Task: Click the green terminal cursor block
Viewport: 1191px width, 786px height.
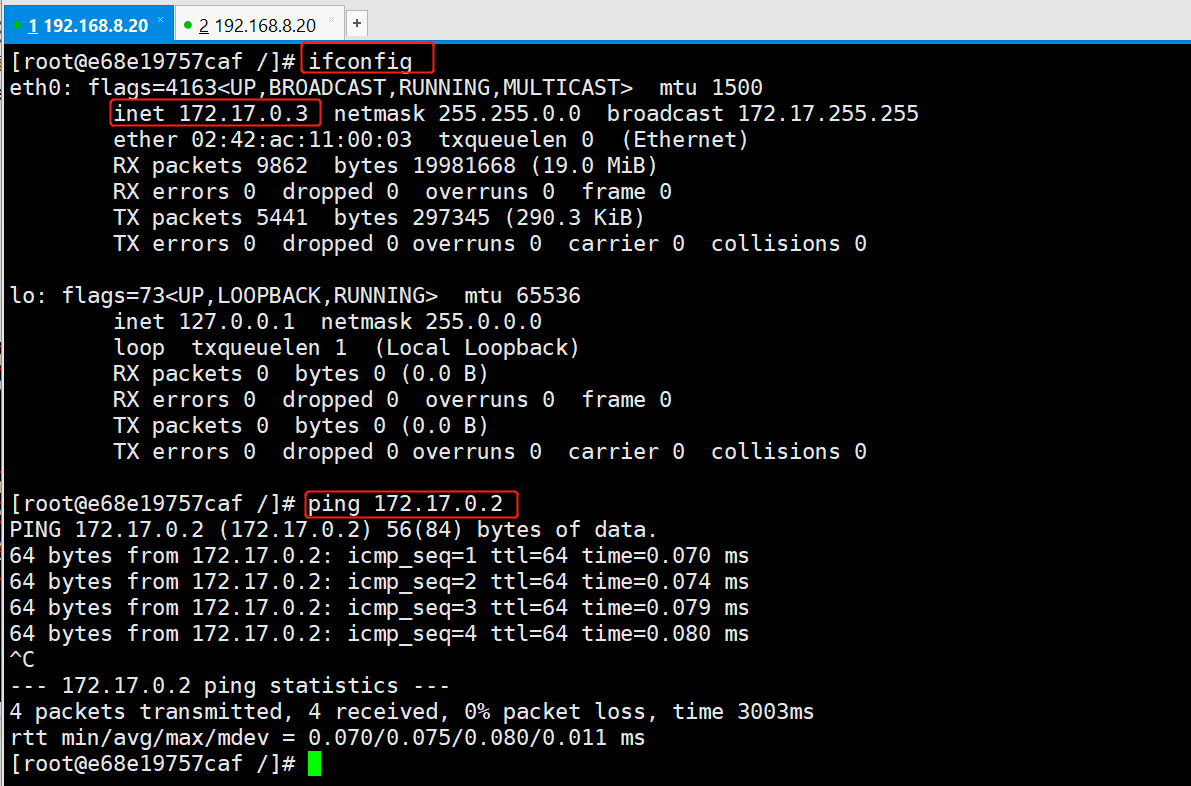Action: [x=314, y=763]
